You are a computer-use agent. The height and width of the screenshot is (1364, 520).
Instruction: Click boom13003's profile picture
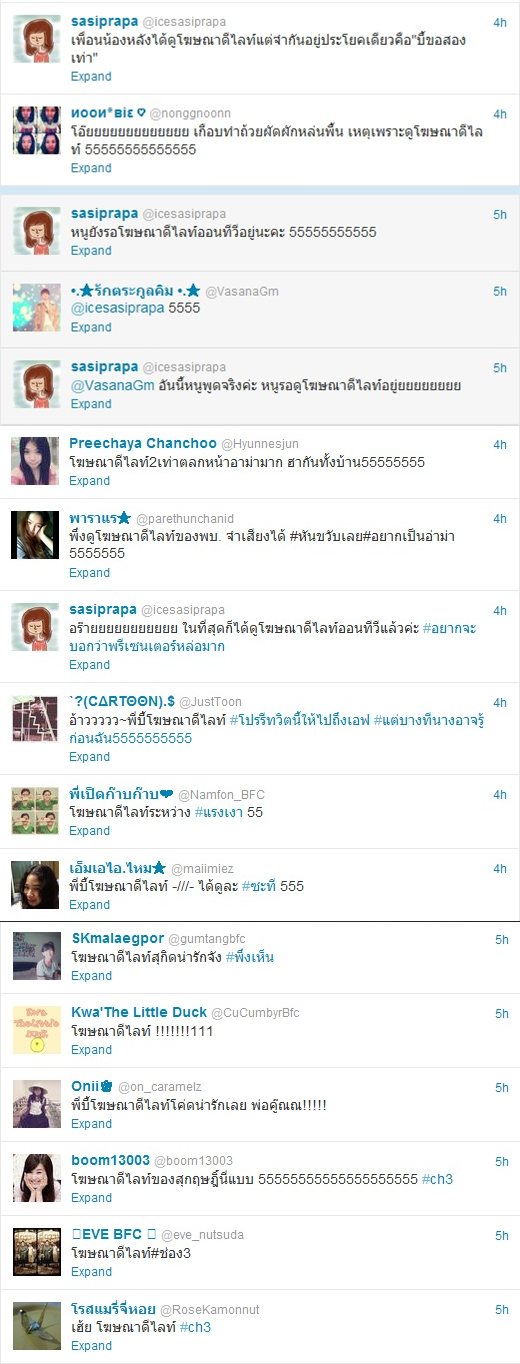point(37,1178)
